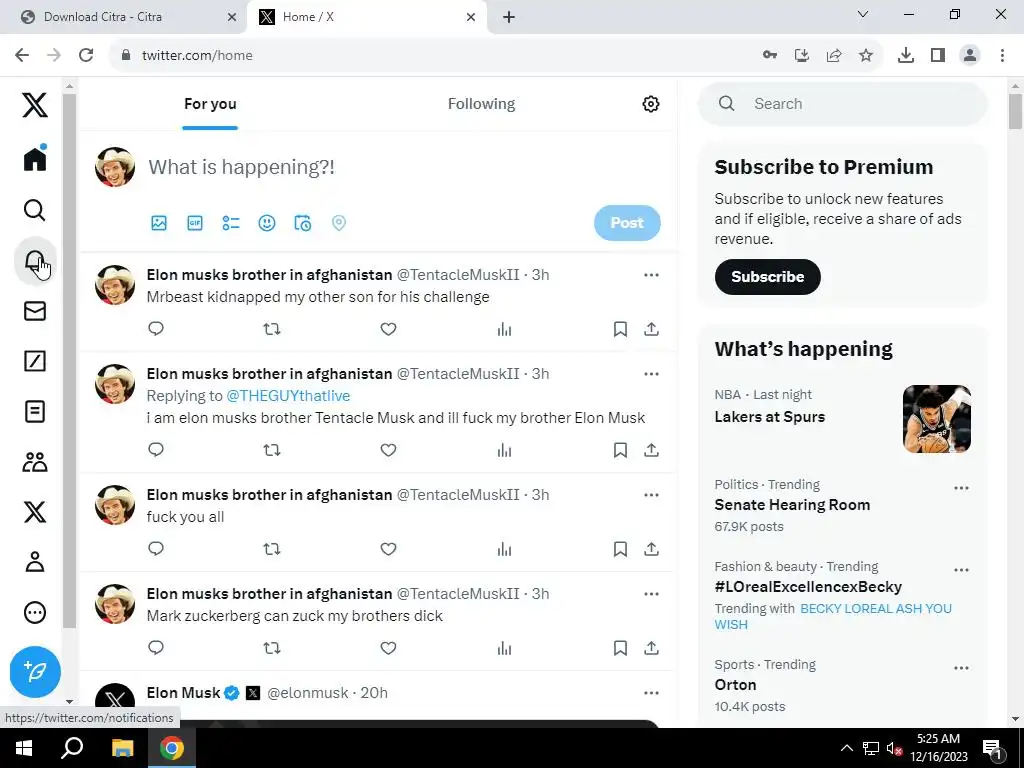Open more menu on third TentacleMuskII tweet
Viewport: 1024px width, 768px height.
[651, 495]
